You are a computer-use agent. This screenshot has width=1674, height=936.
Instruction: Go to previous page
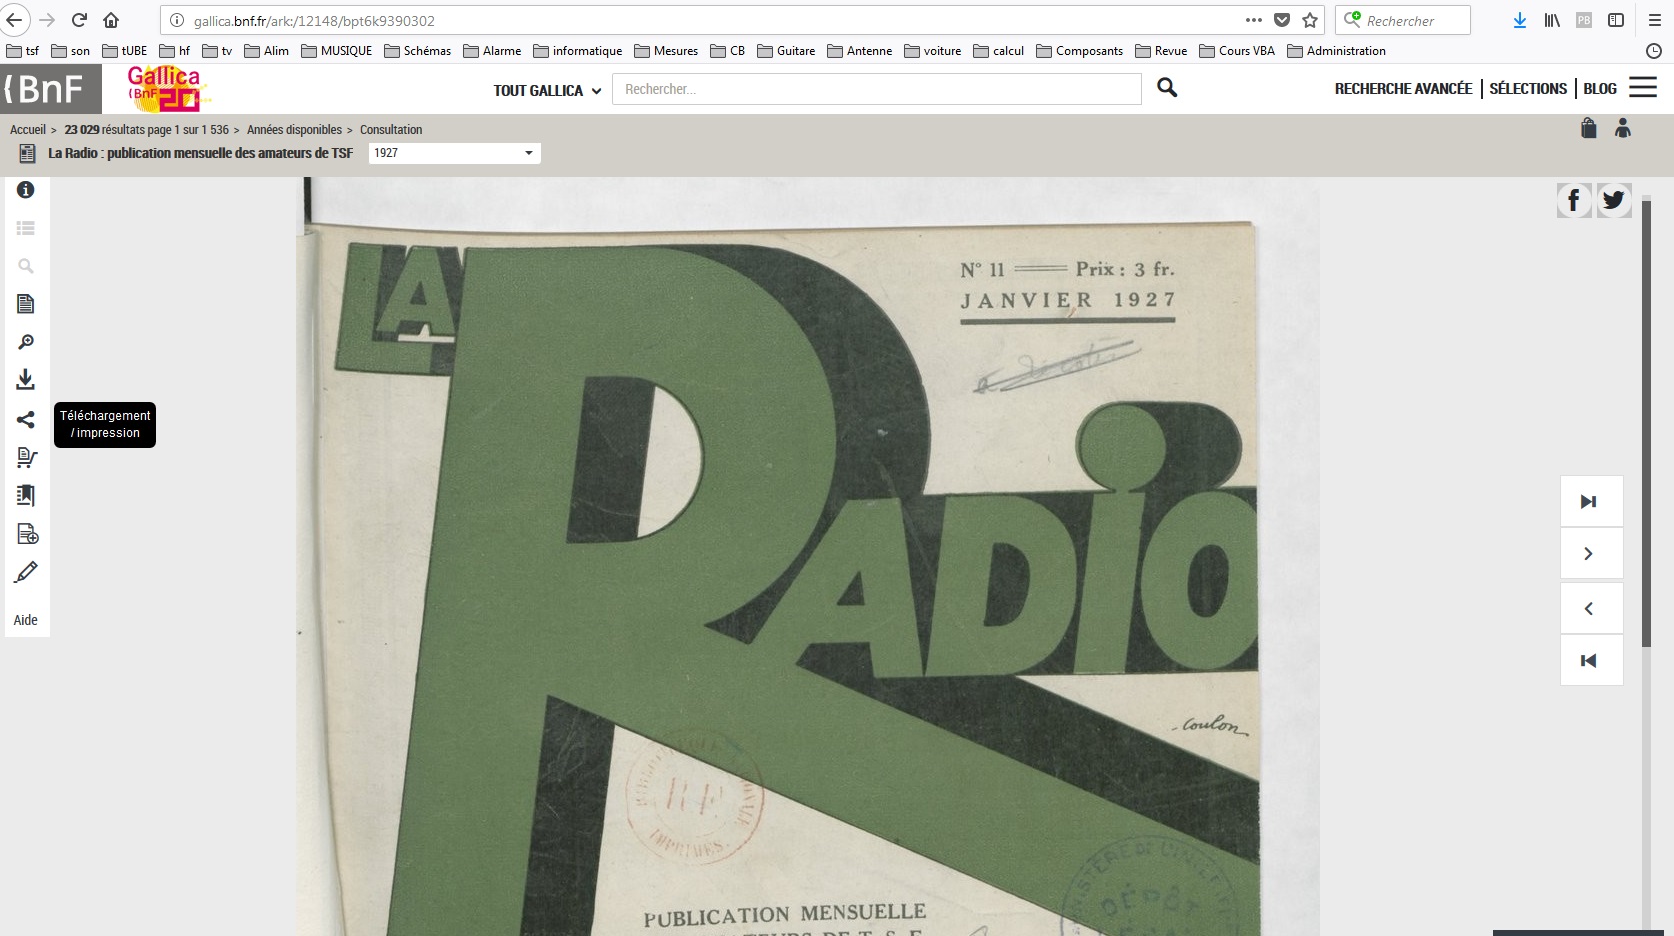pos(1591,608)
